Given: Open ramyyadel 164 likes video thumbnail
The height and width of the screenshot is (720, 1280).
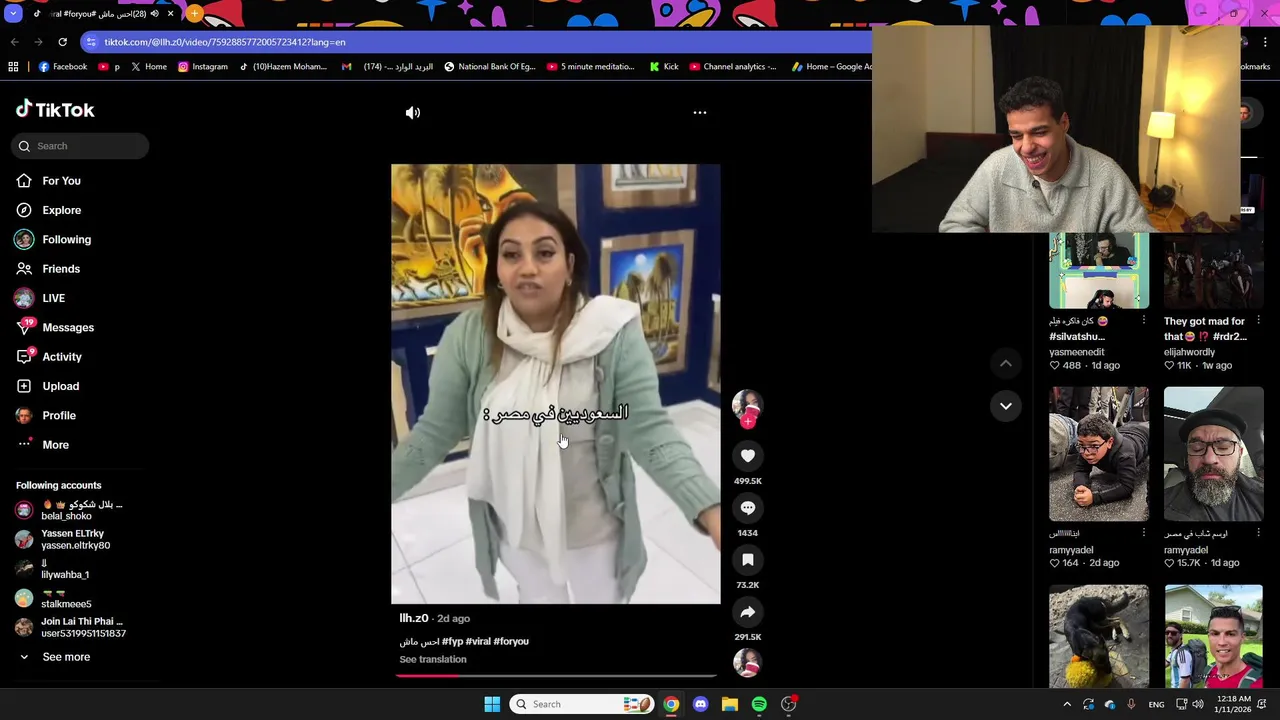Looking at the screenshot, I should 1099,454.
